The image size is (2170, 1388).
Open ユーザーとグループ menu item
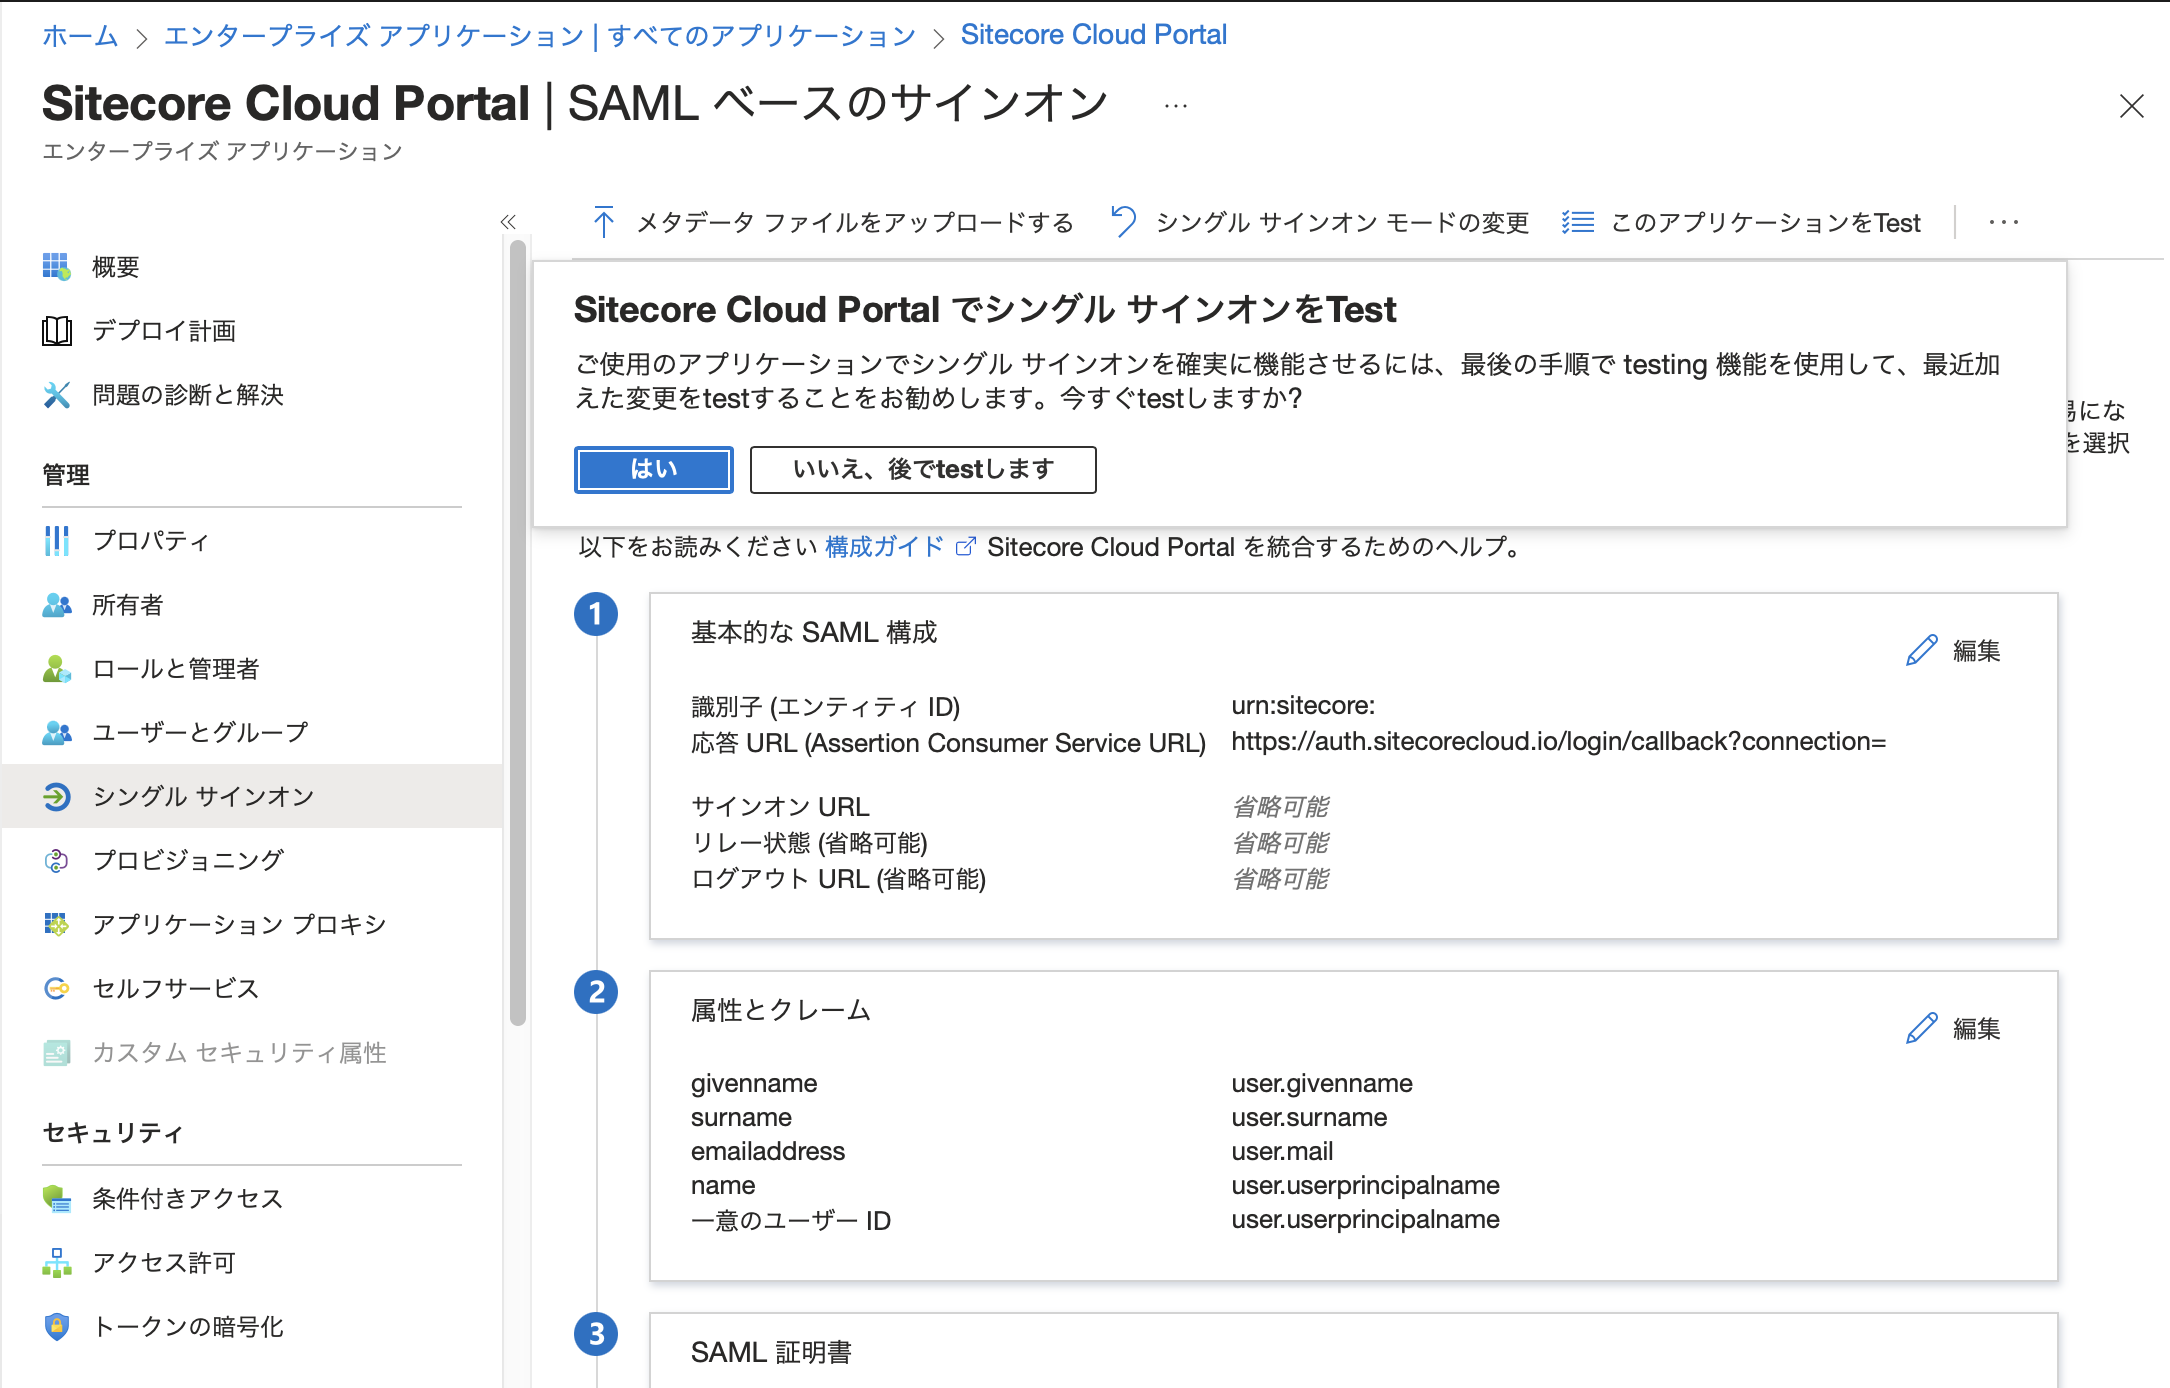(252, 733)
